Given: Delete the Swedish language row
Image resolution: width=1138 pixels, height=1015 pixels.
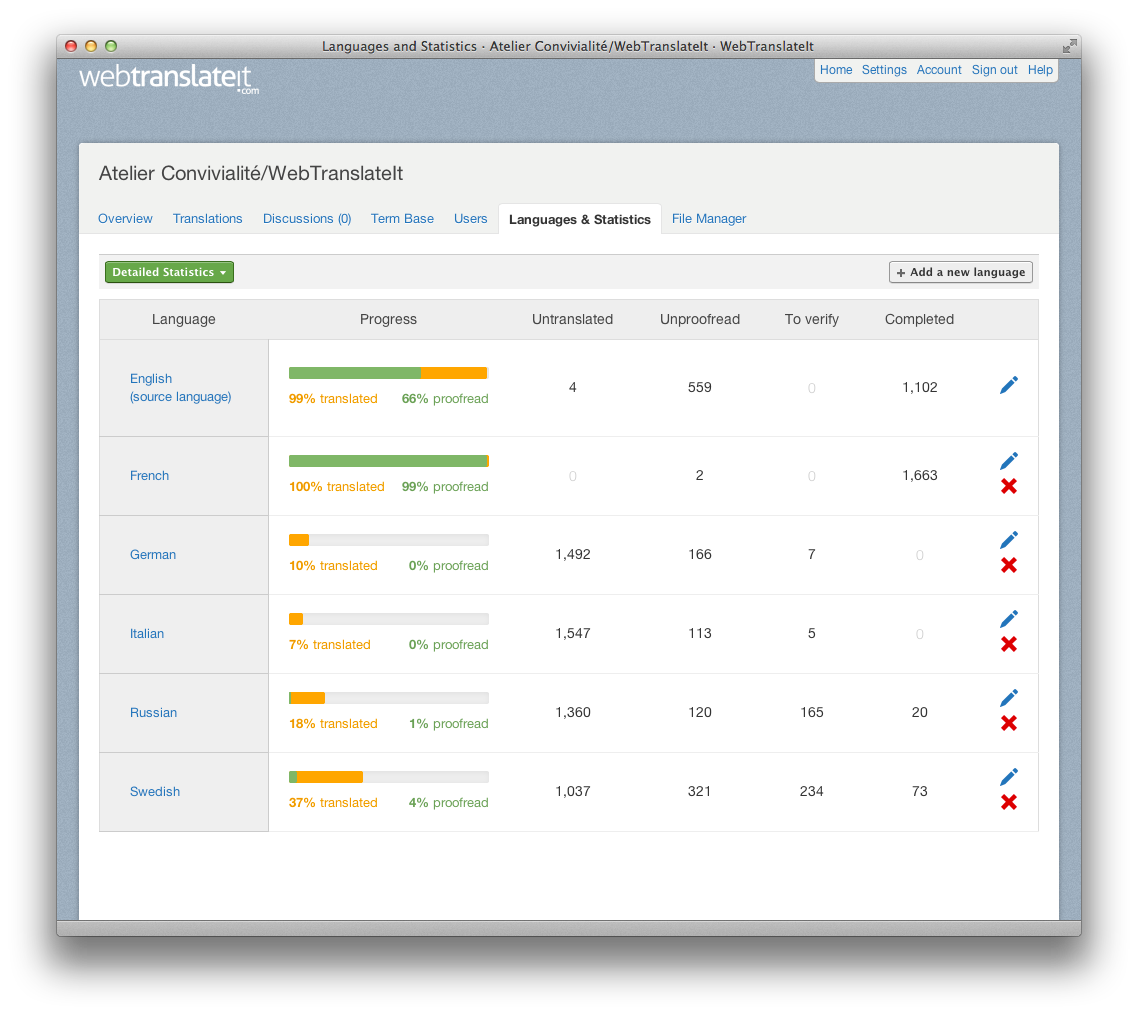Looking at the screenshot, I should click(x=1009, y=802).
